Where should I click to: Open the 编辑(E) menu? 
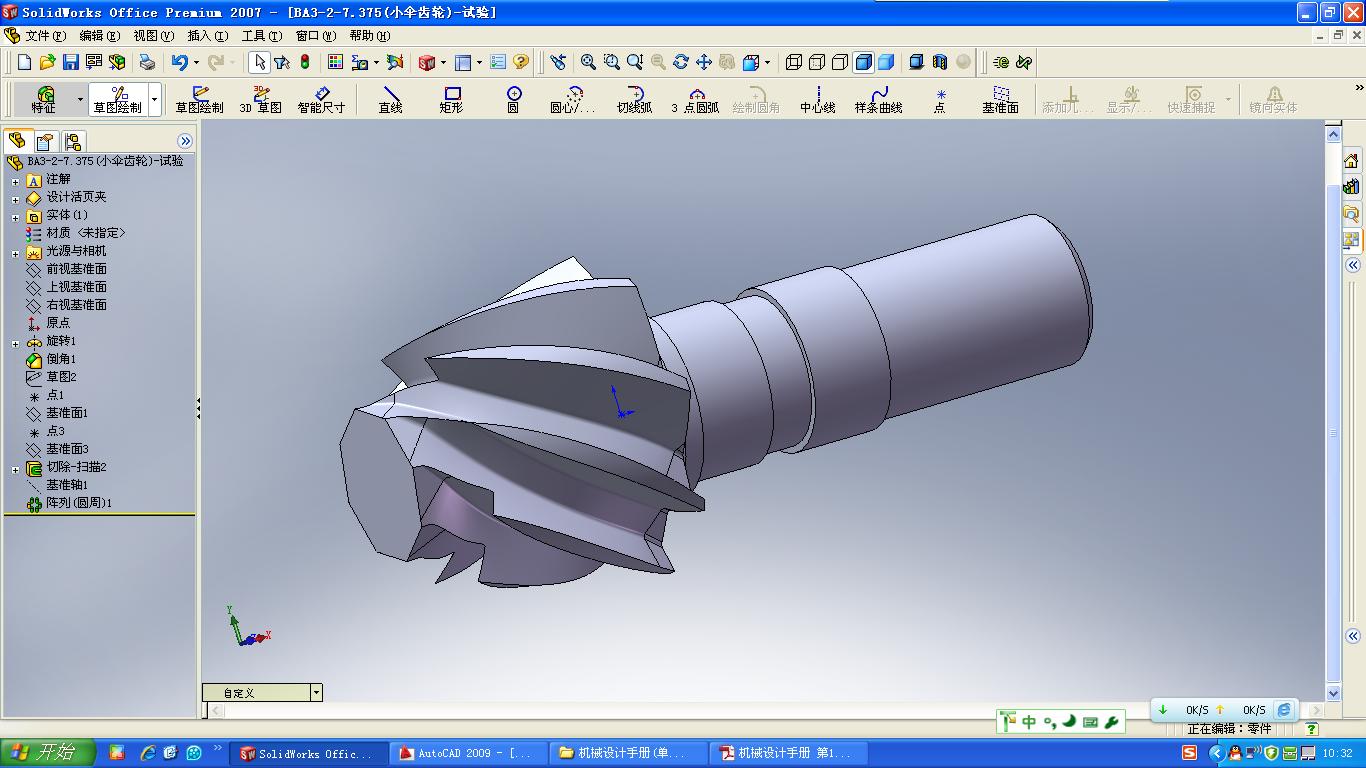tap(100, 35)
